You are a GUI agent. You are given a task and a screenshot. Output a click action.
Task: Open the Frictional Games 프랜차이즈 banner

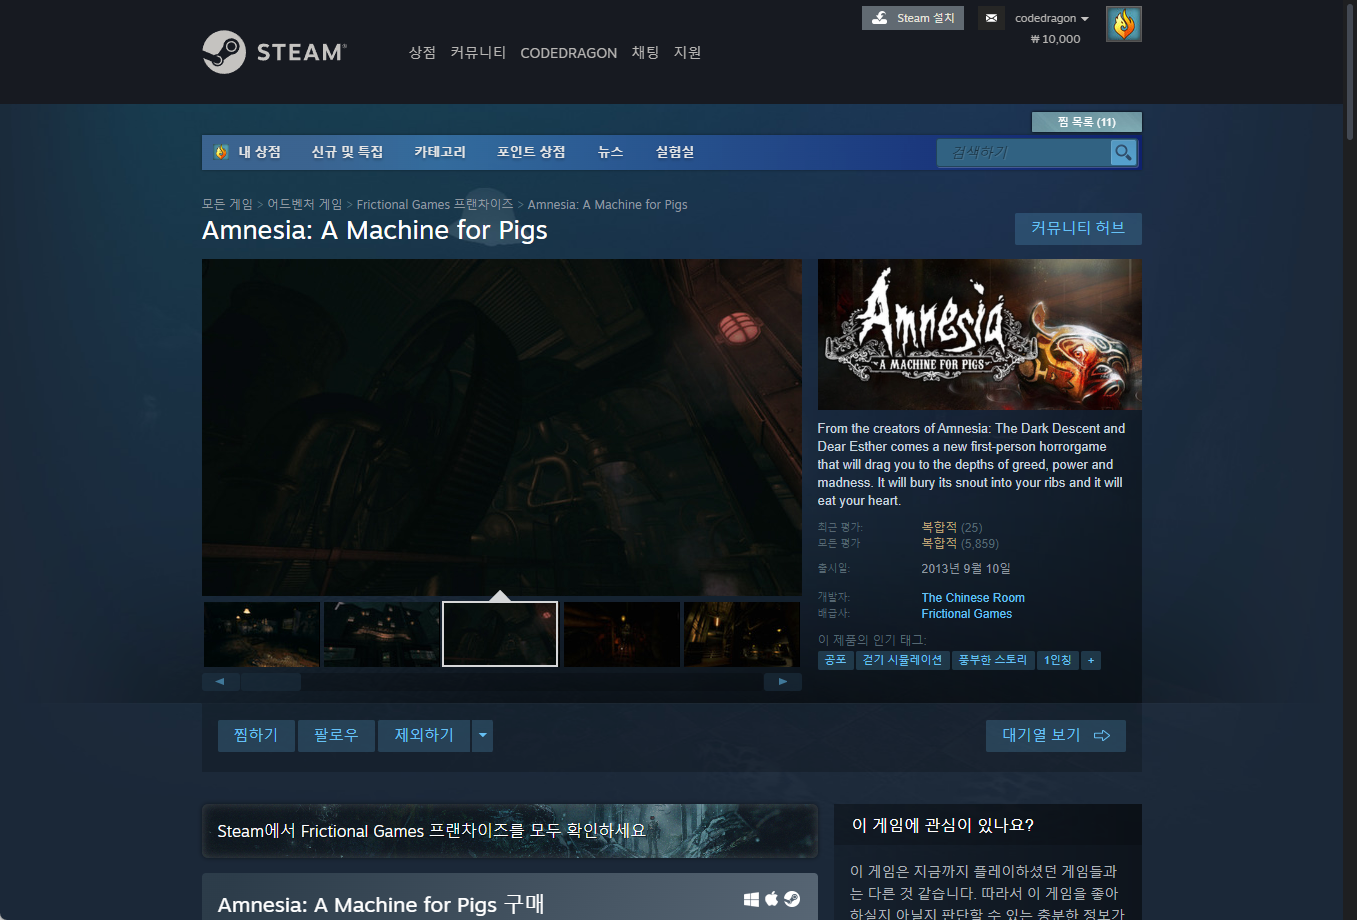(x=510, y=830)
